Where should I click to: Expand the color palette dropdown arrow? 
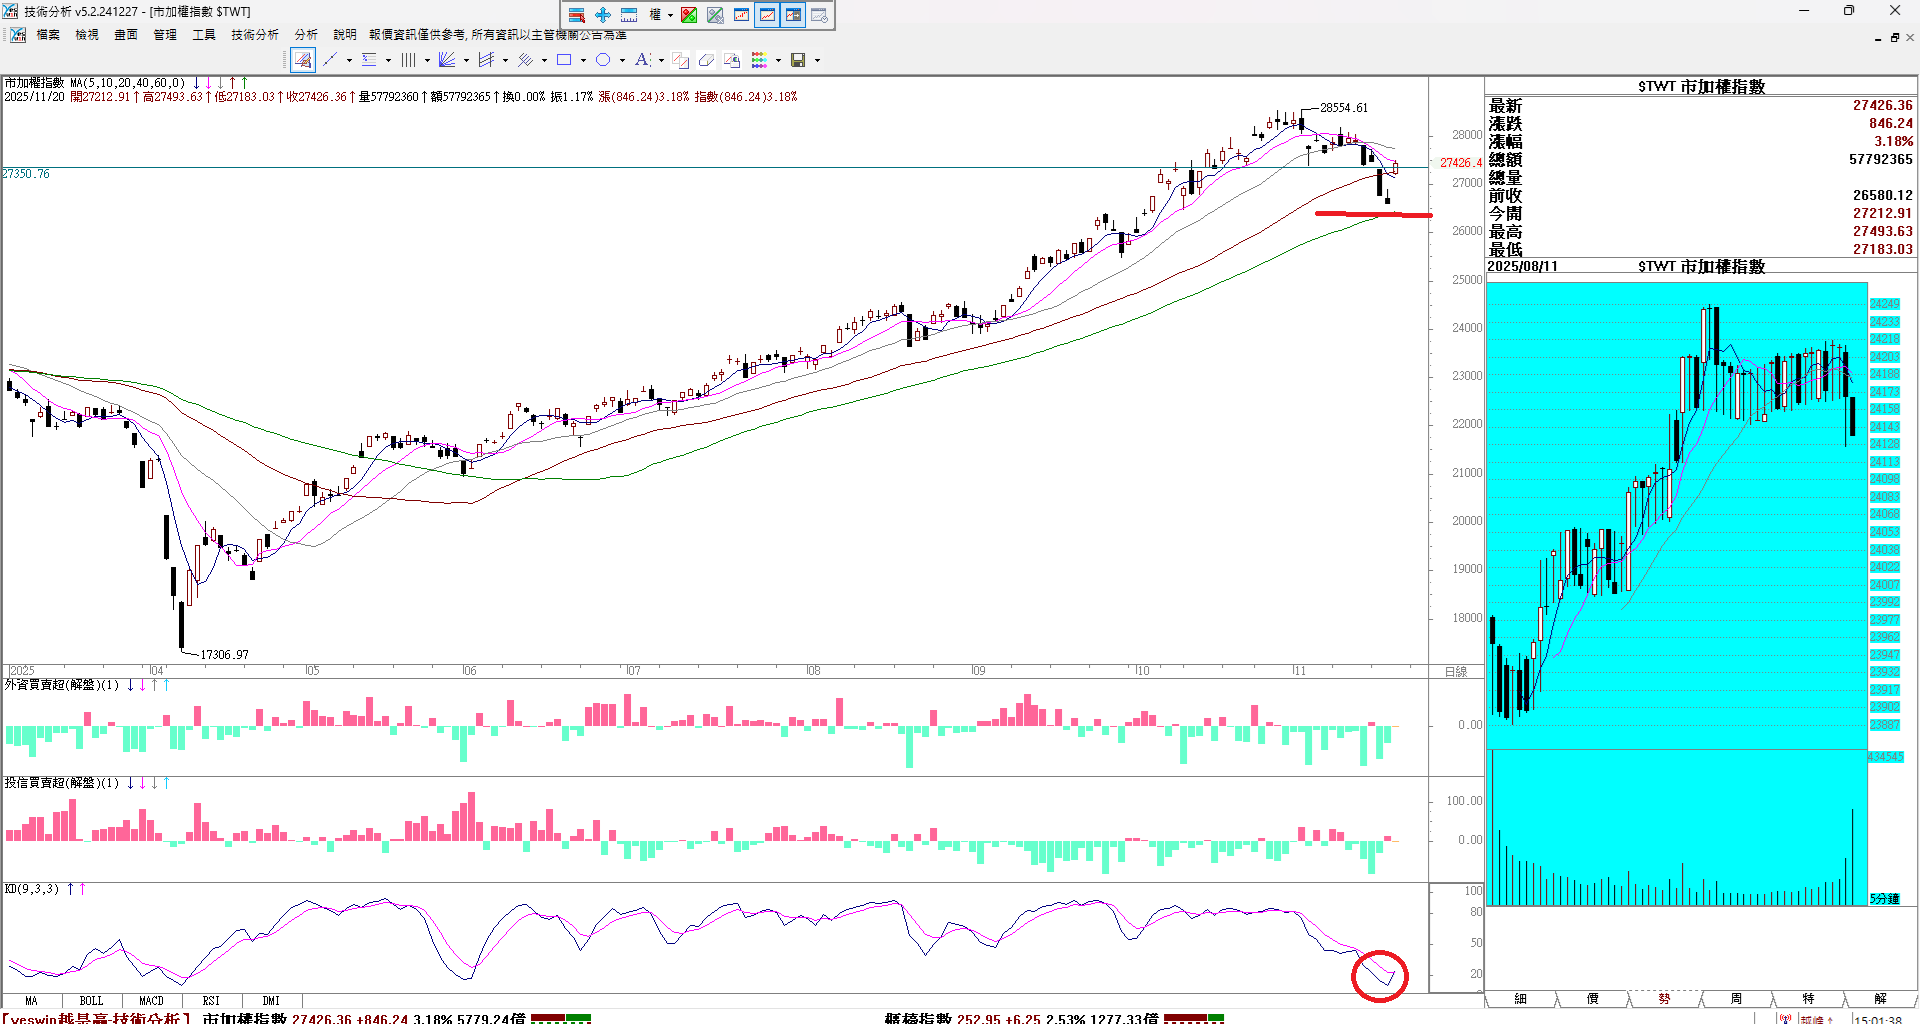778,60
